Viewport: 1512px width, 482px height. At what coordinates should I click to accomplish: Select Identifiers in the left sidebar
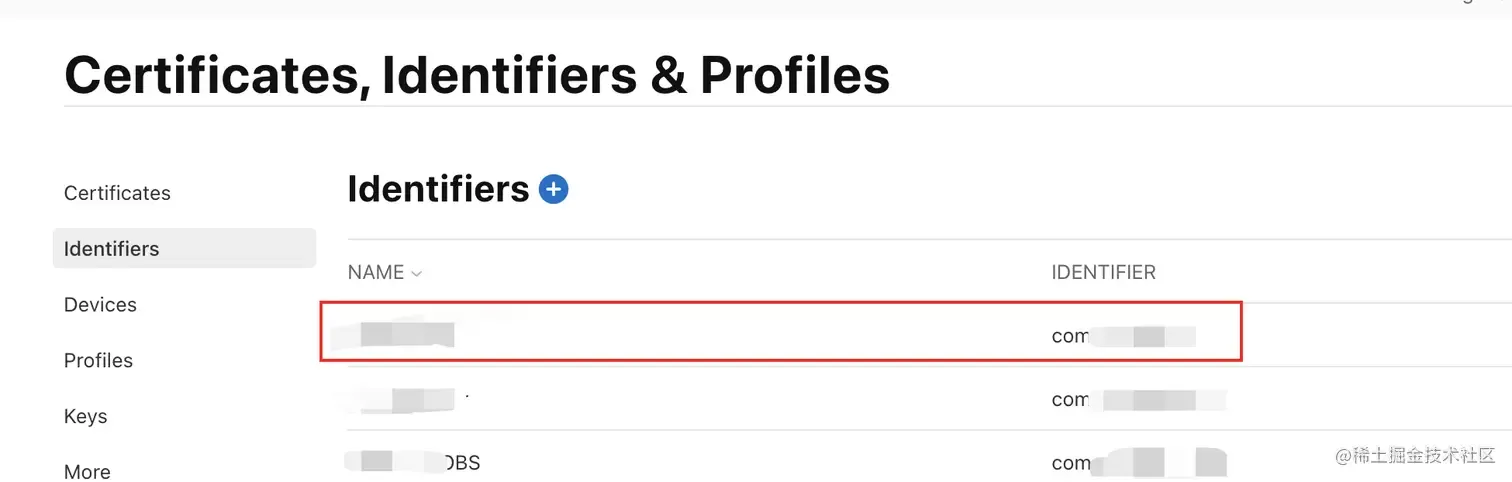(x=184, y=248)
